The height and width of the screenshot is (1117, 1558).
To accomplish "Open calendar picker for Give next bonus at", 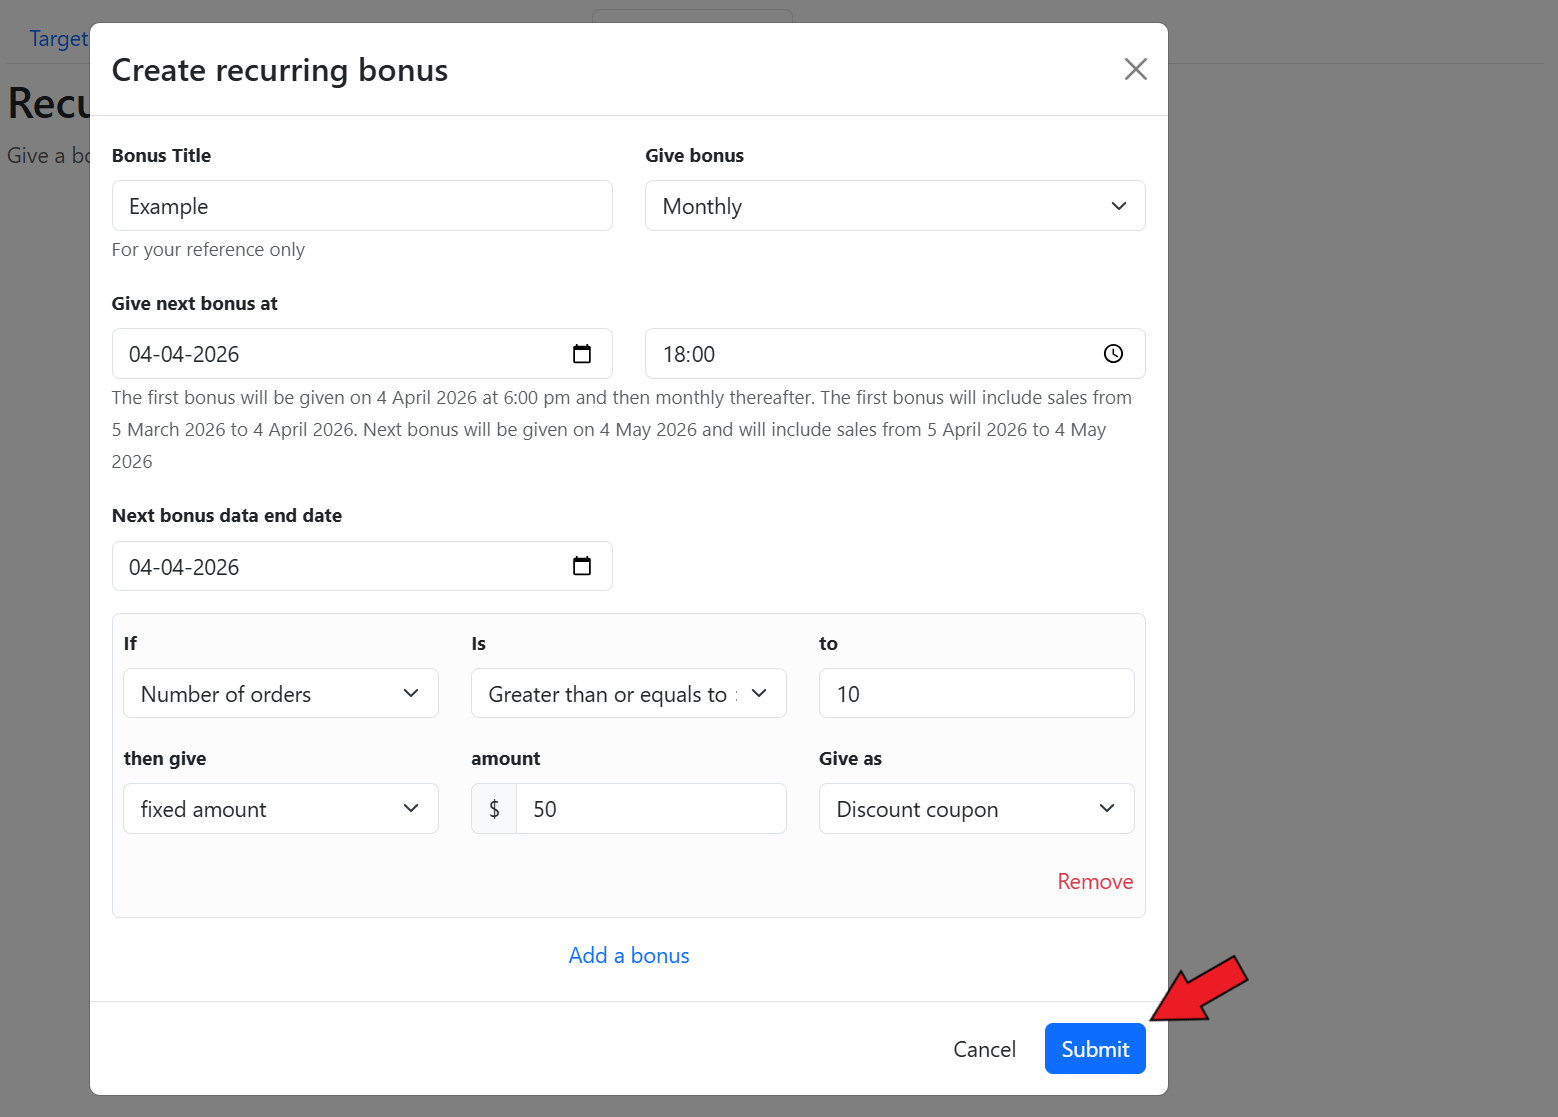I will coord(582,354).
